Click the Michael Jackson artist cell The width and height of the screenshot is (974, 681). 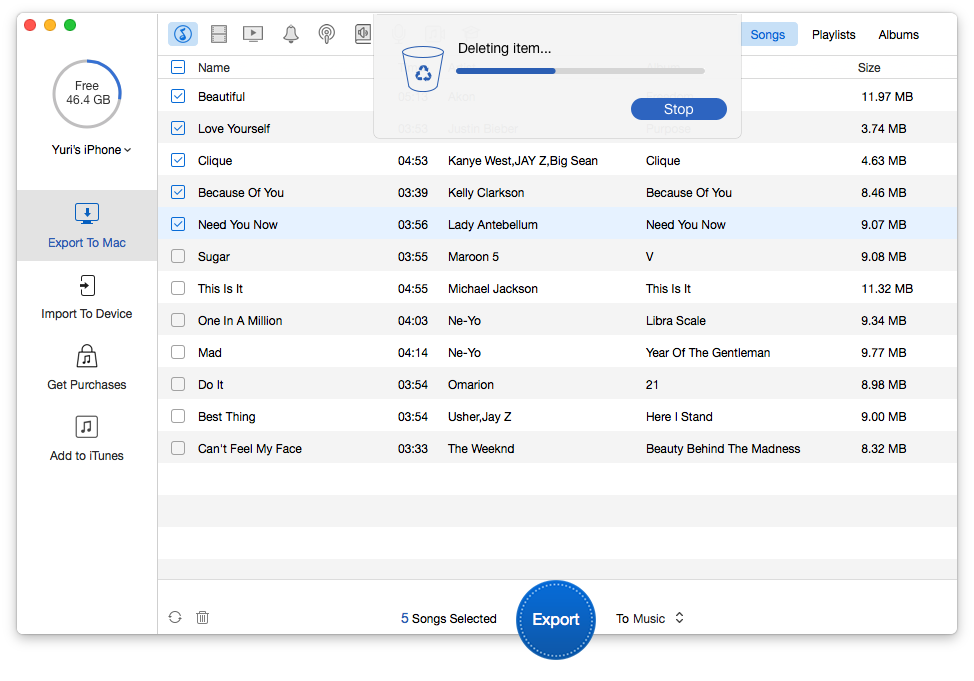[x=493, y=288]
